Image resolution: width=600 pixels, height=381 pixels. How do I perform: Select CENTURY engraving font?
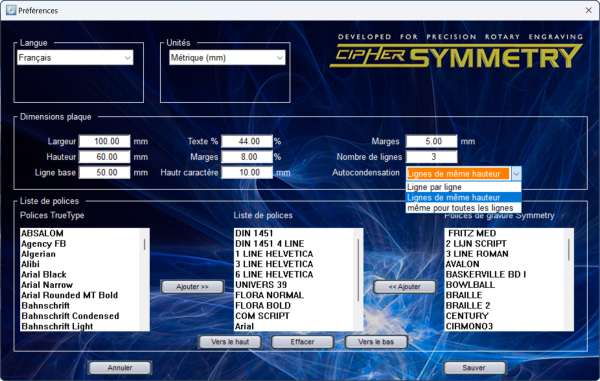pos(504,316)
